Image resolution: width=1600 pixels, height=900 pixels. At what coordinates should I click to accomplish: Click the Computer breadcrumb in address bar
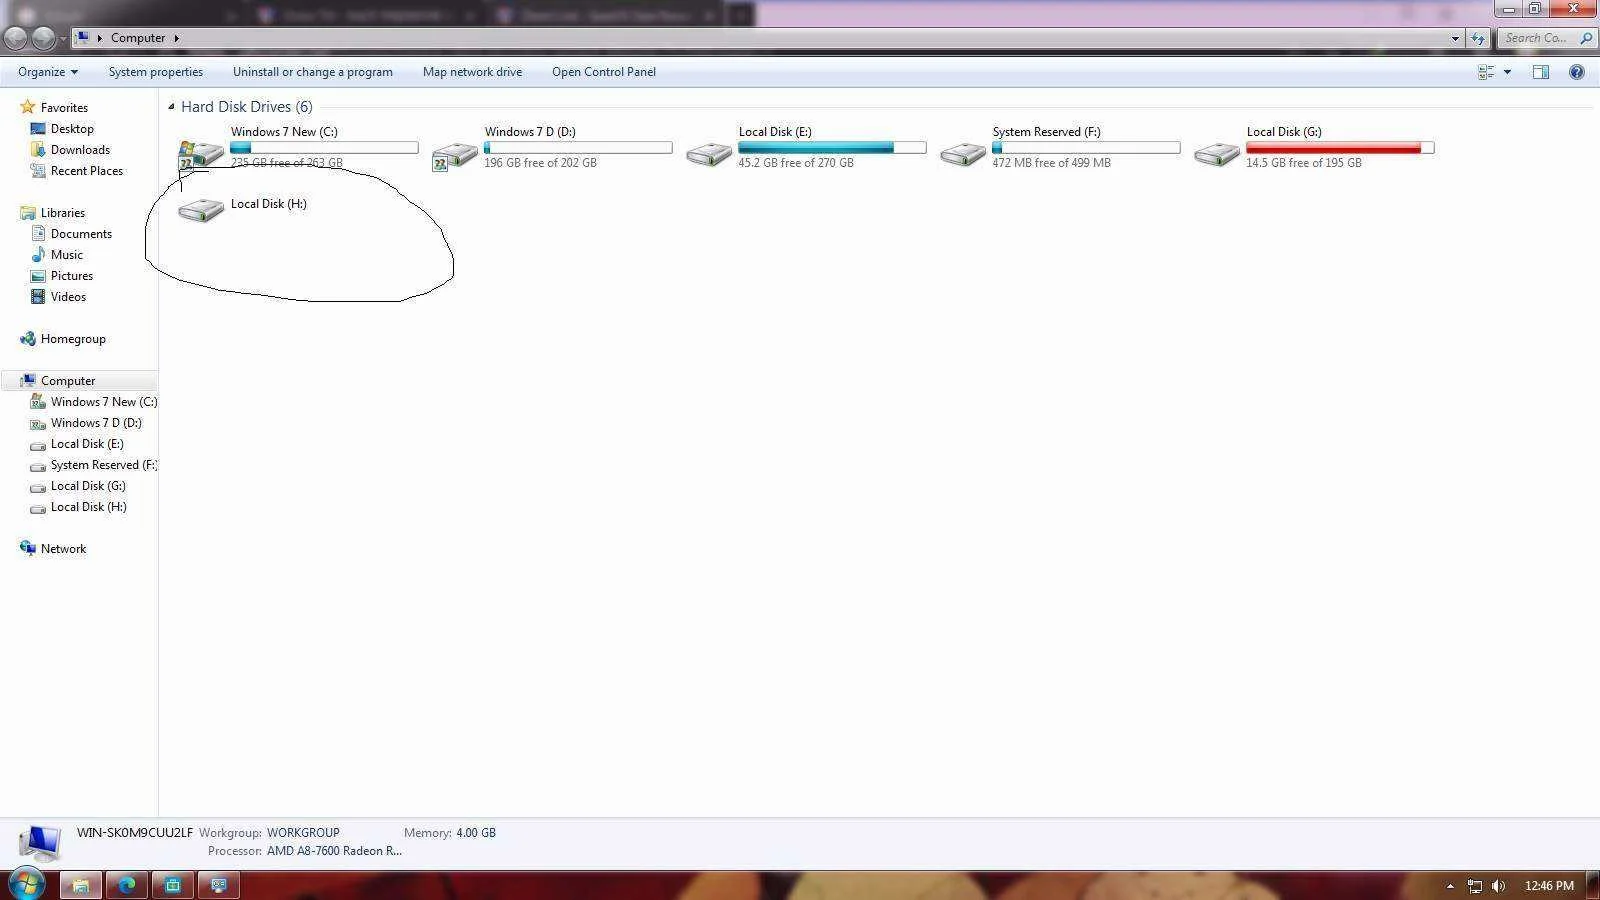(137, 38)
